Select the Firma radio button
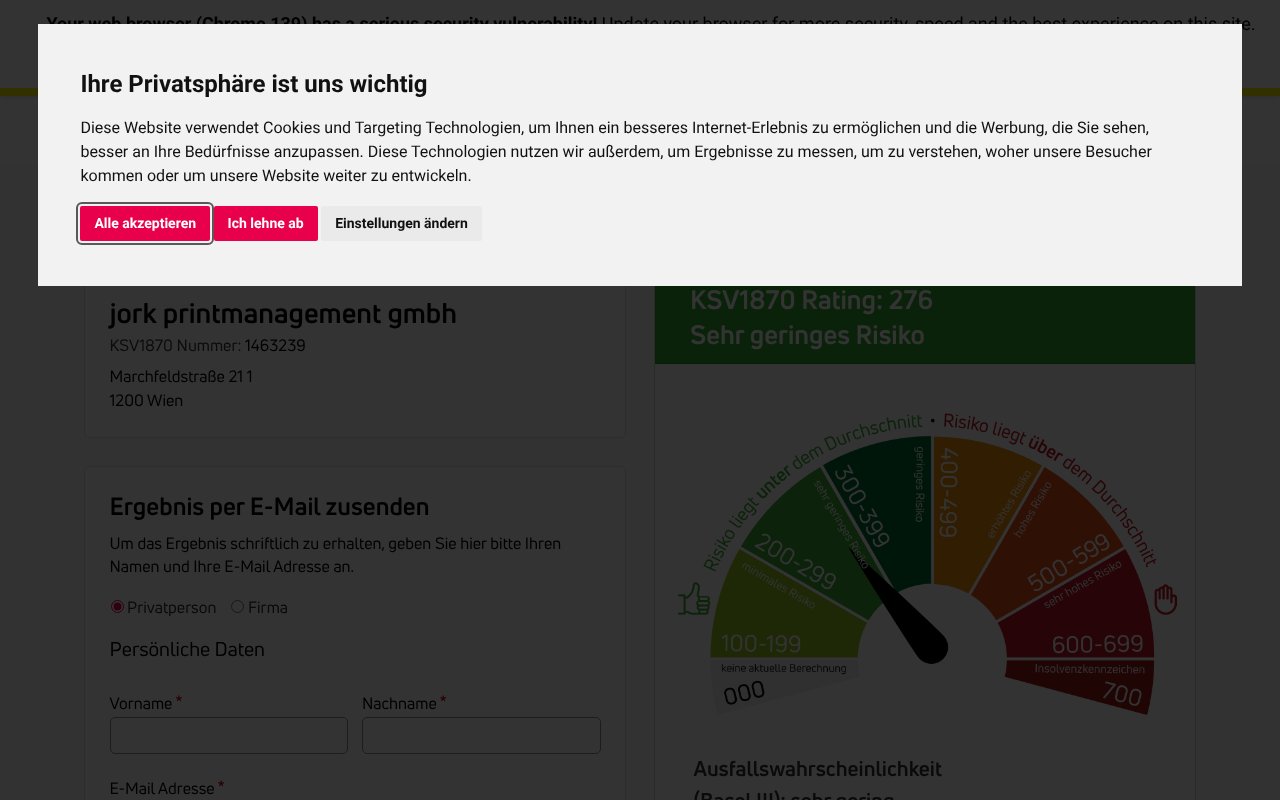1280x800 pixels. click(x=237, y=607)
